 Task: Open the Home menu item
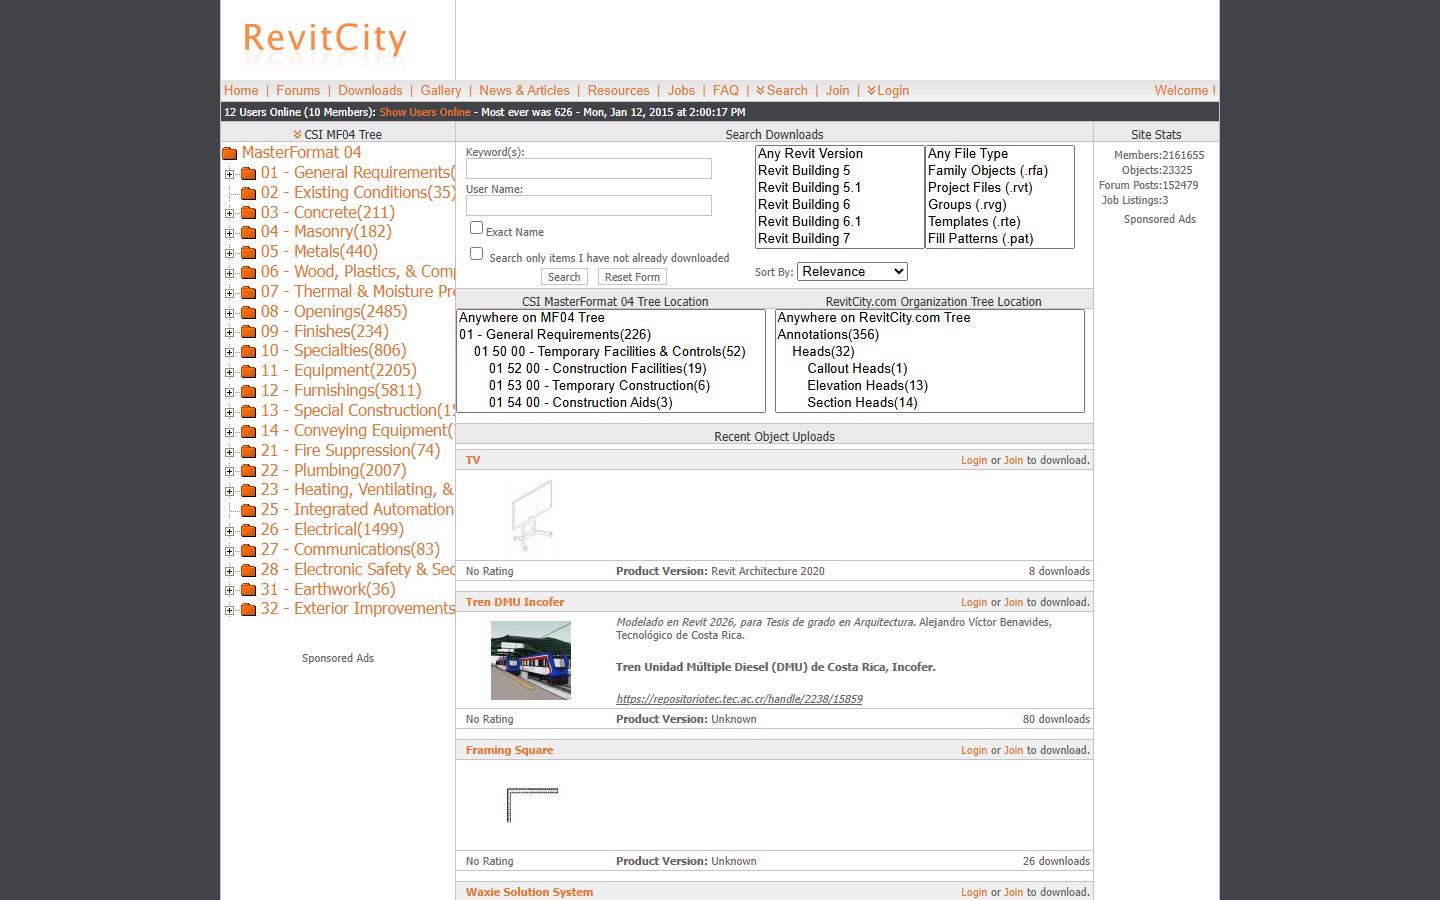(241, 90)
